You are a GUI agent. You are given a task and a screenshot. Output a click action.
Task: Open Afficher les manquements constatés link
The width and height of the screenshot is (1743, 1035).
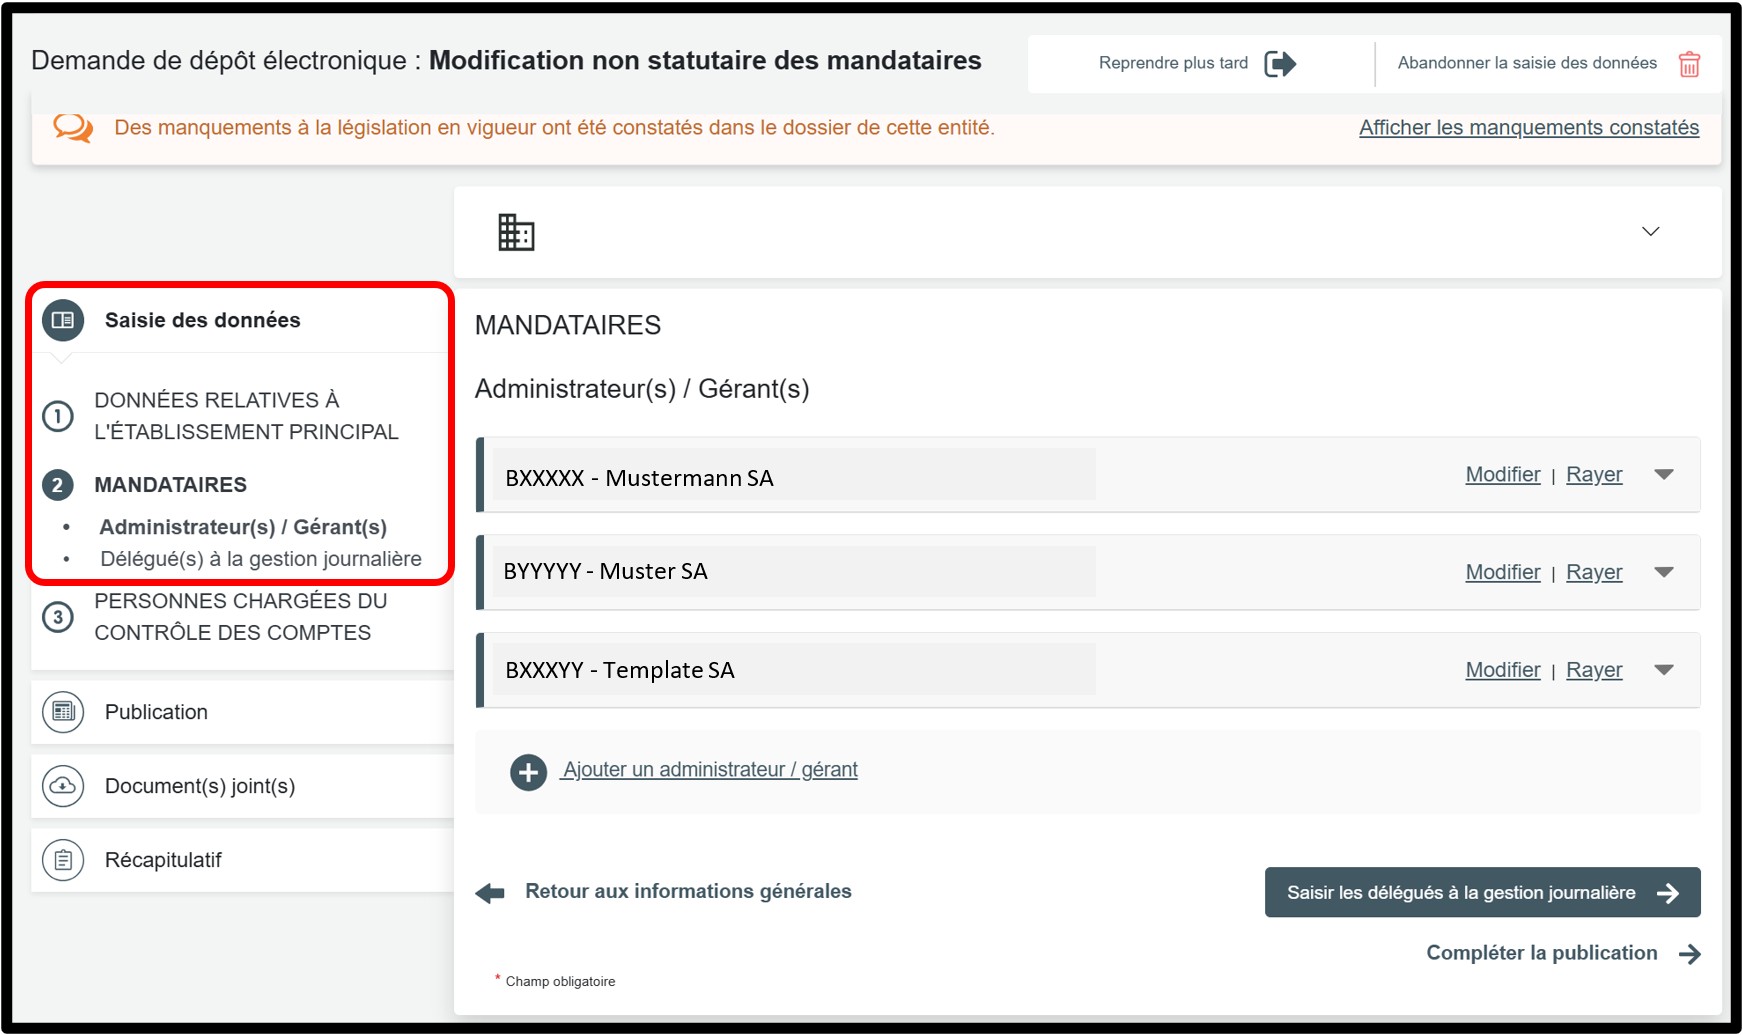pyautogui.click(x=1528, y=128)
